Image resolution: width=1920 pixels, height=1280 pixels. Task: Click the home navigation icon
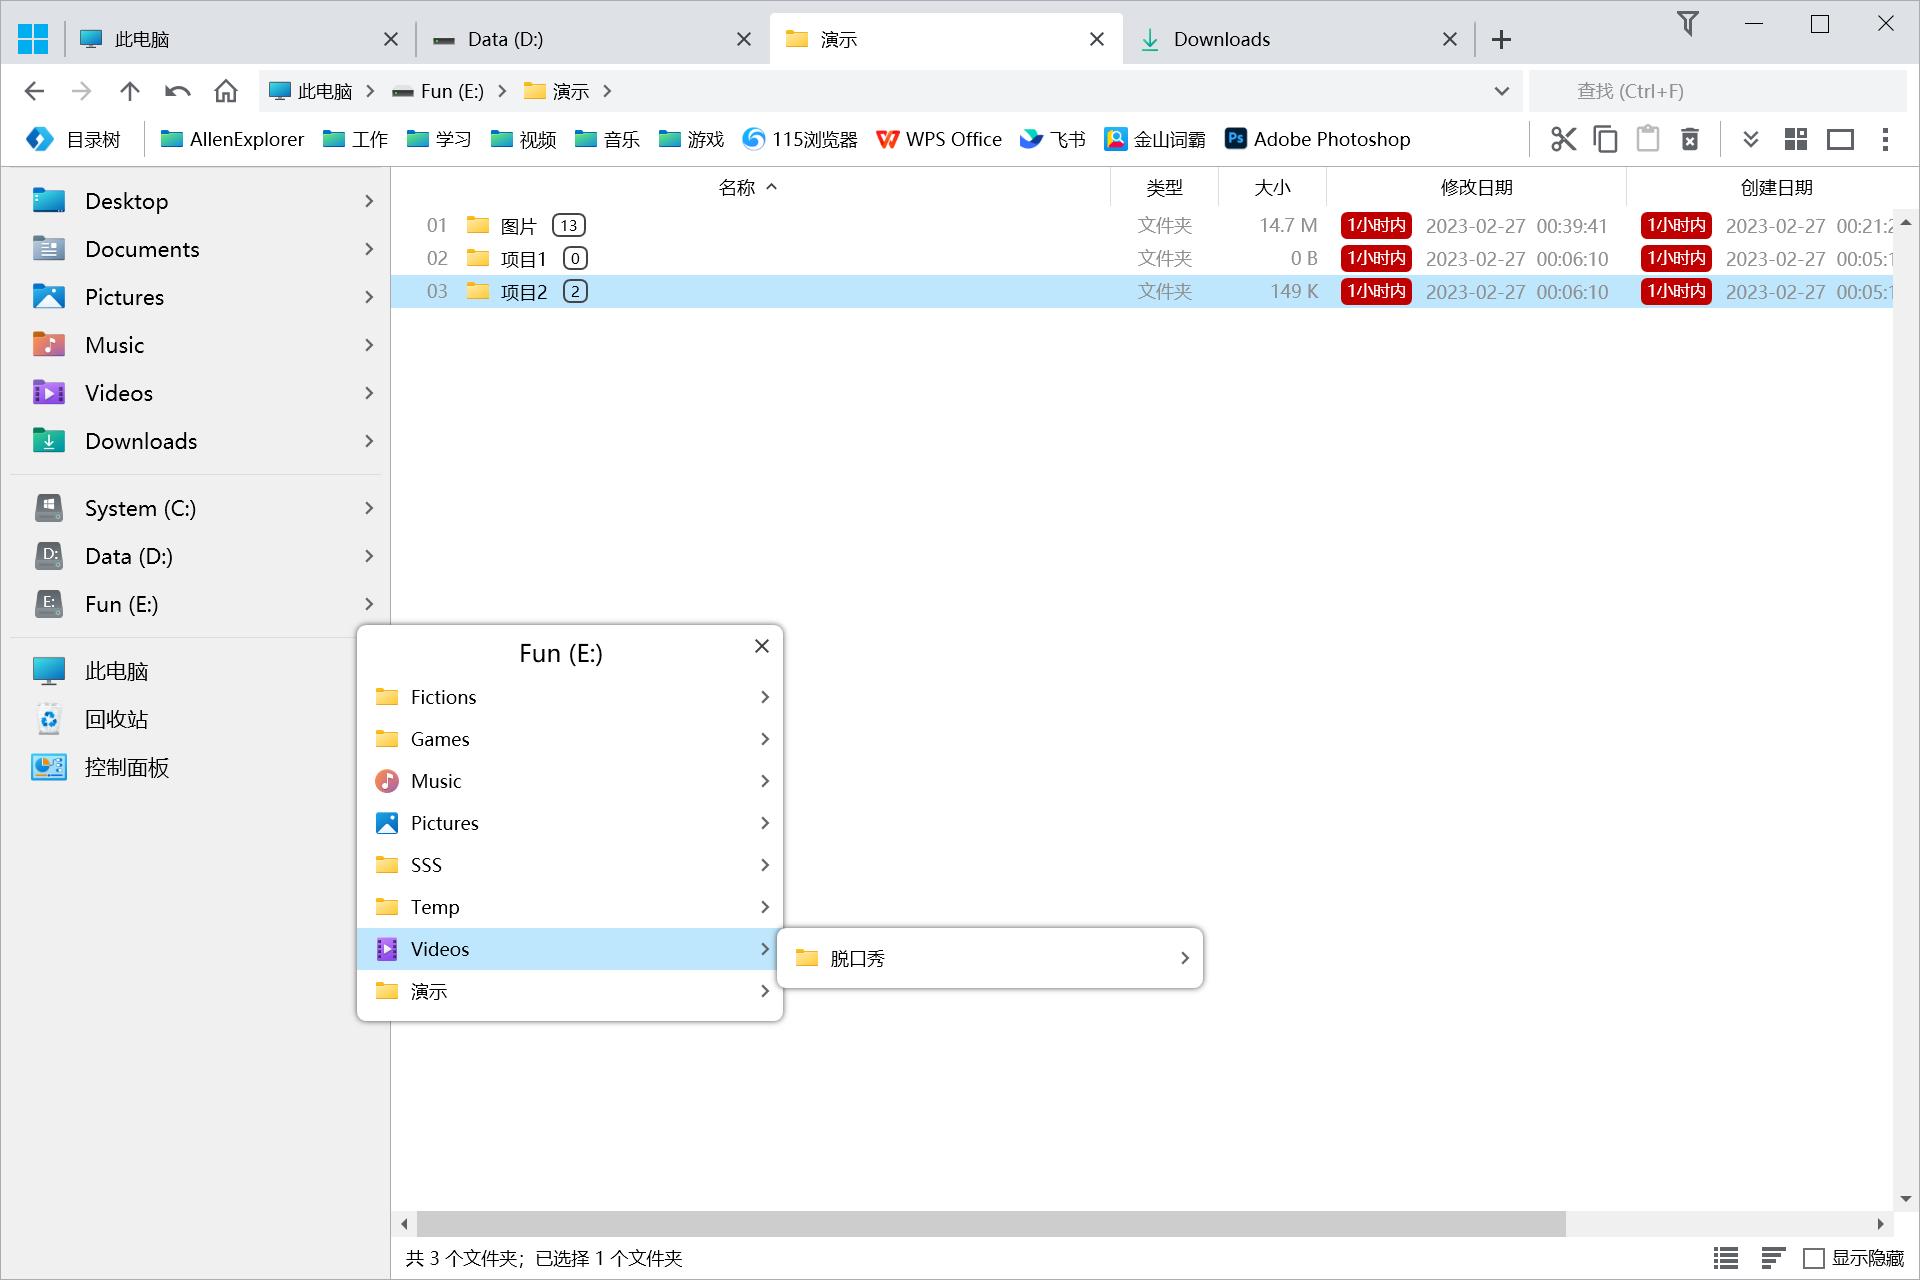(x=226, y=91)
